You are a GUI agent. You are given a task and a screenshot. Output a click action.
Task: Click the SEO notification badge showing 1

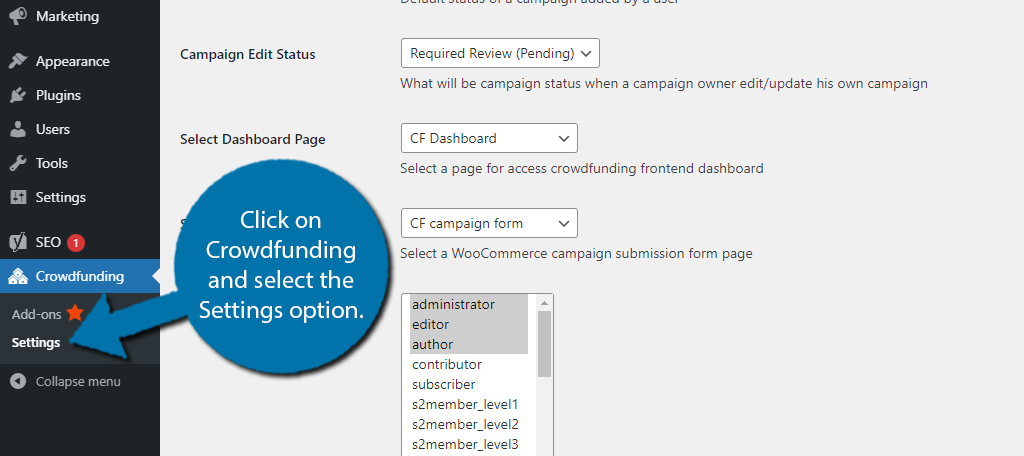point(76,243)
